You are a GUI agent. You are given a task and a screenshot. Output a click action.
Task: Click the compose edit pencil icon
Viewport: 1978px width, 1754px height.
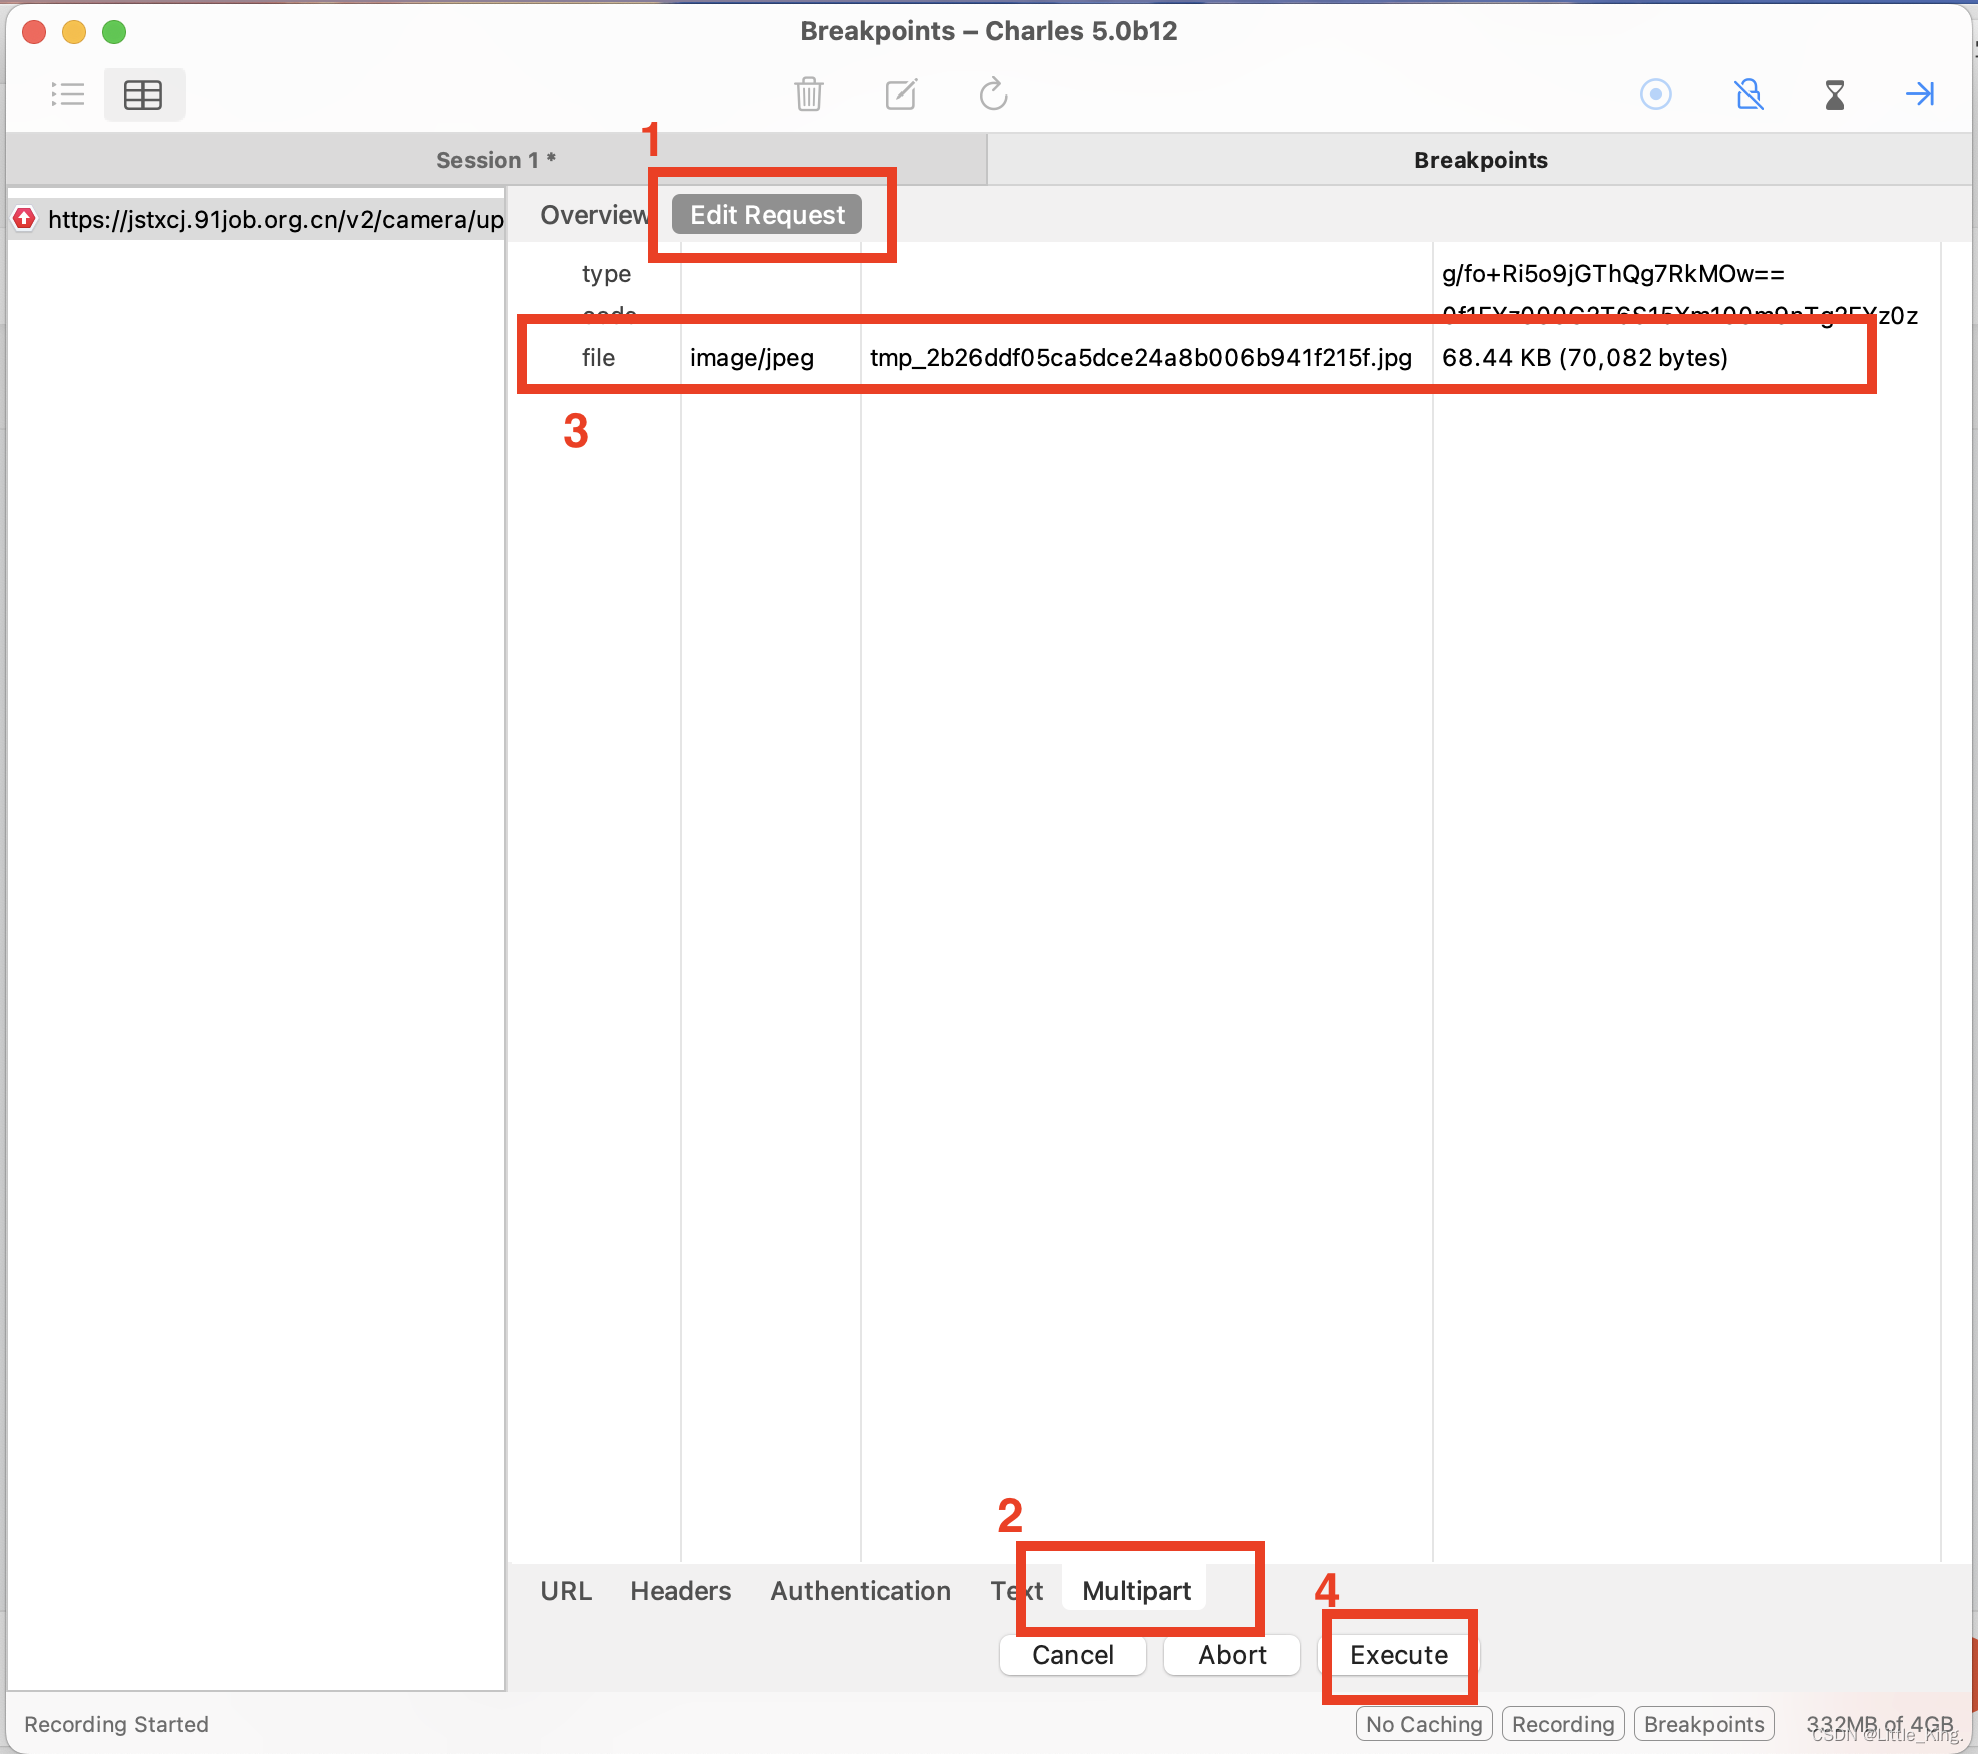pyautogui.click(x=901, y=95)
